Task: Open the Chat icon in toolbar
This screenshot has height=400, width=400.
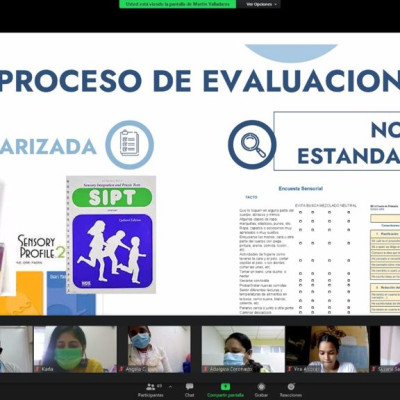Action: [190, 387]
